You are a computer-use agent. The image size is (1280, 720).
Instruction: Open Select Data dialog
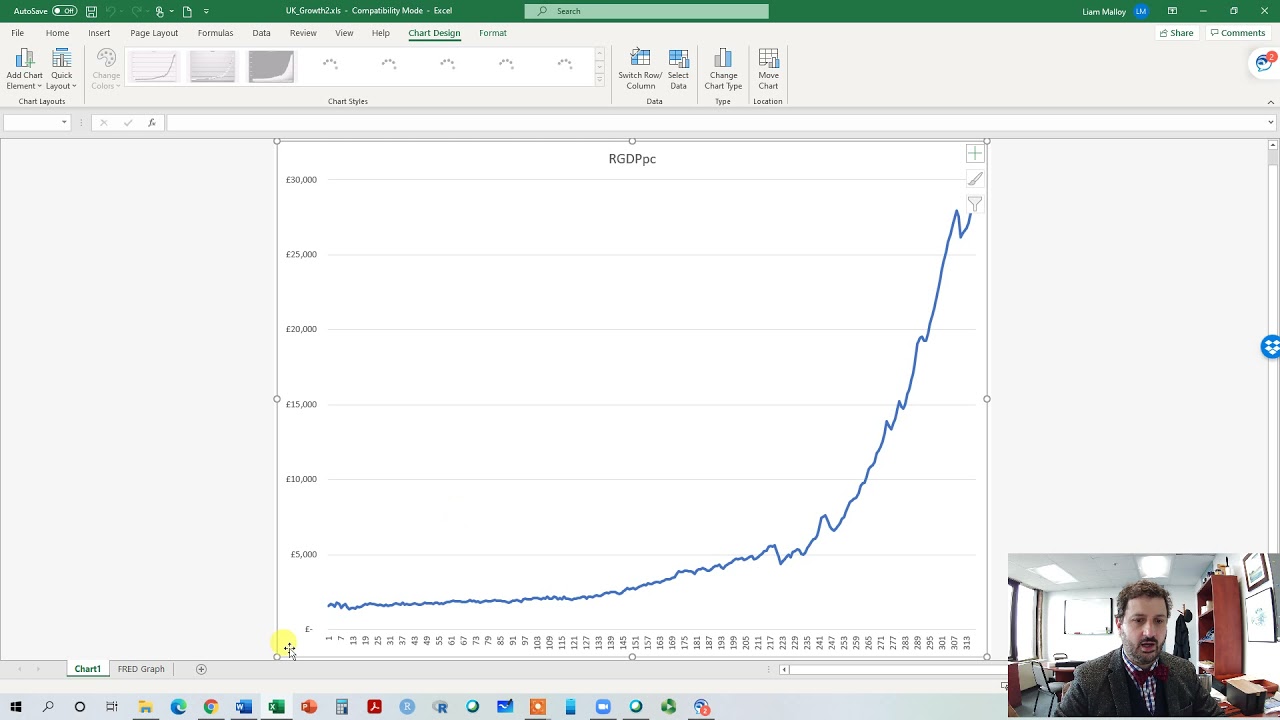(x=678, y=69)
